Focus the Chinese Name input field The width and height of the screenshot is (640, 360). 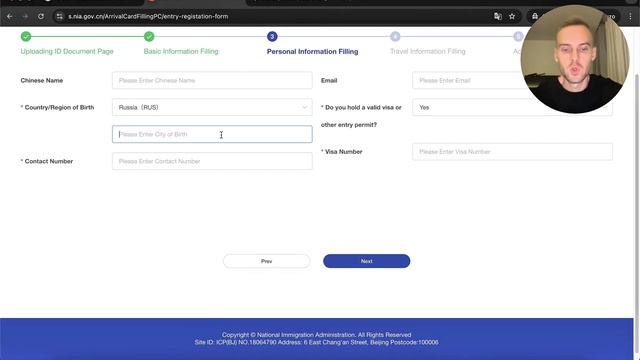(x=212, y=80)
